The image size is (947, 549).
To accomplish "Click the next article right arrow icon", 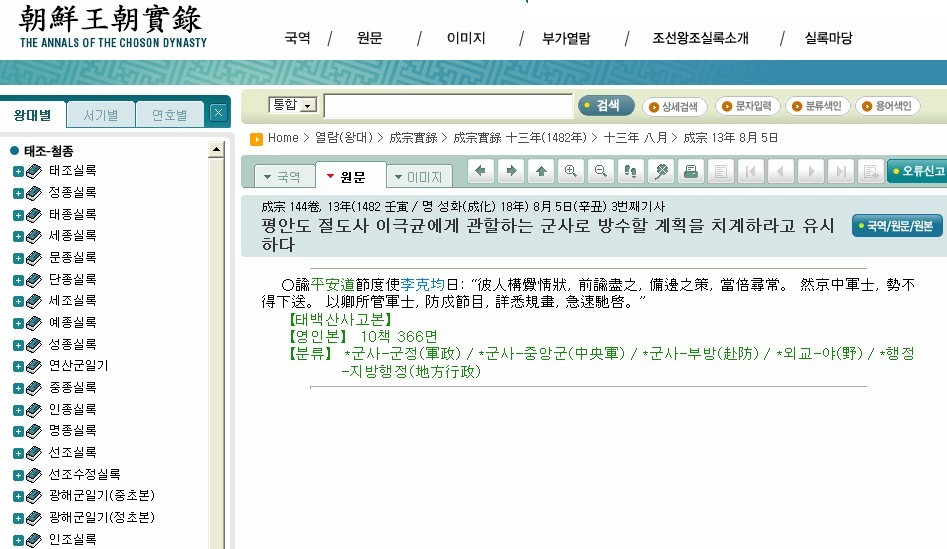I will (x=511, y=172).
